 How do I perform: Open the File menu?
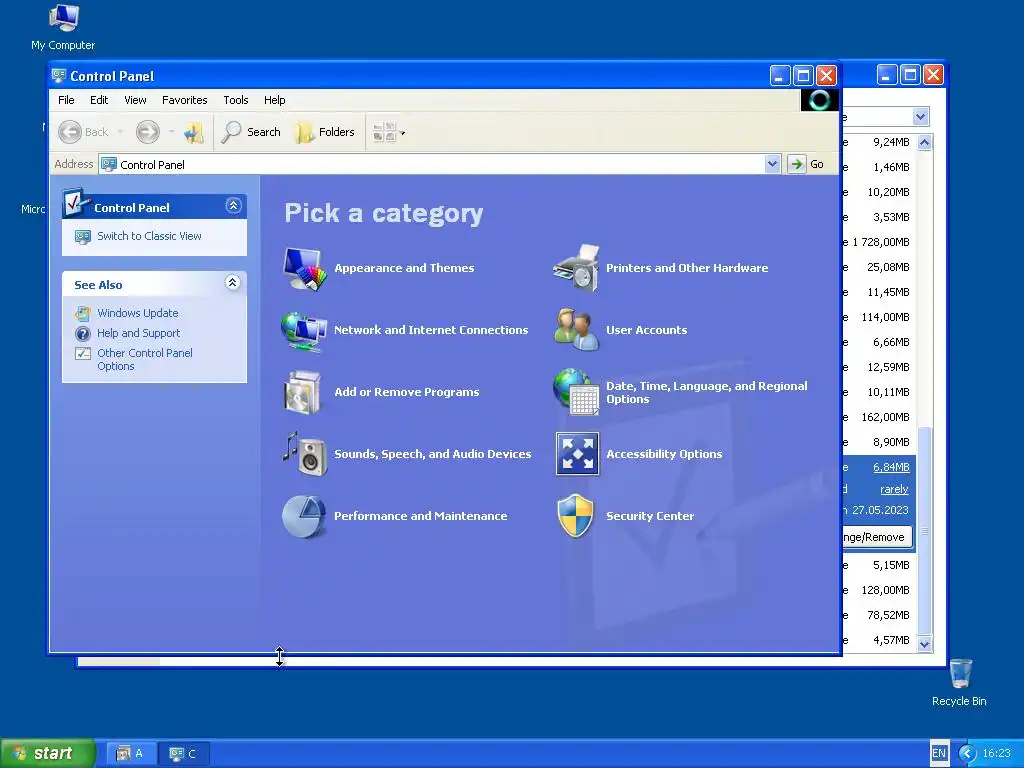pyautogui.click(x=66, y=100)
